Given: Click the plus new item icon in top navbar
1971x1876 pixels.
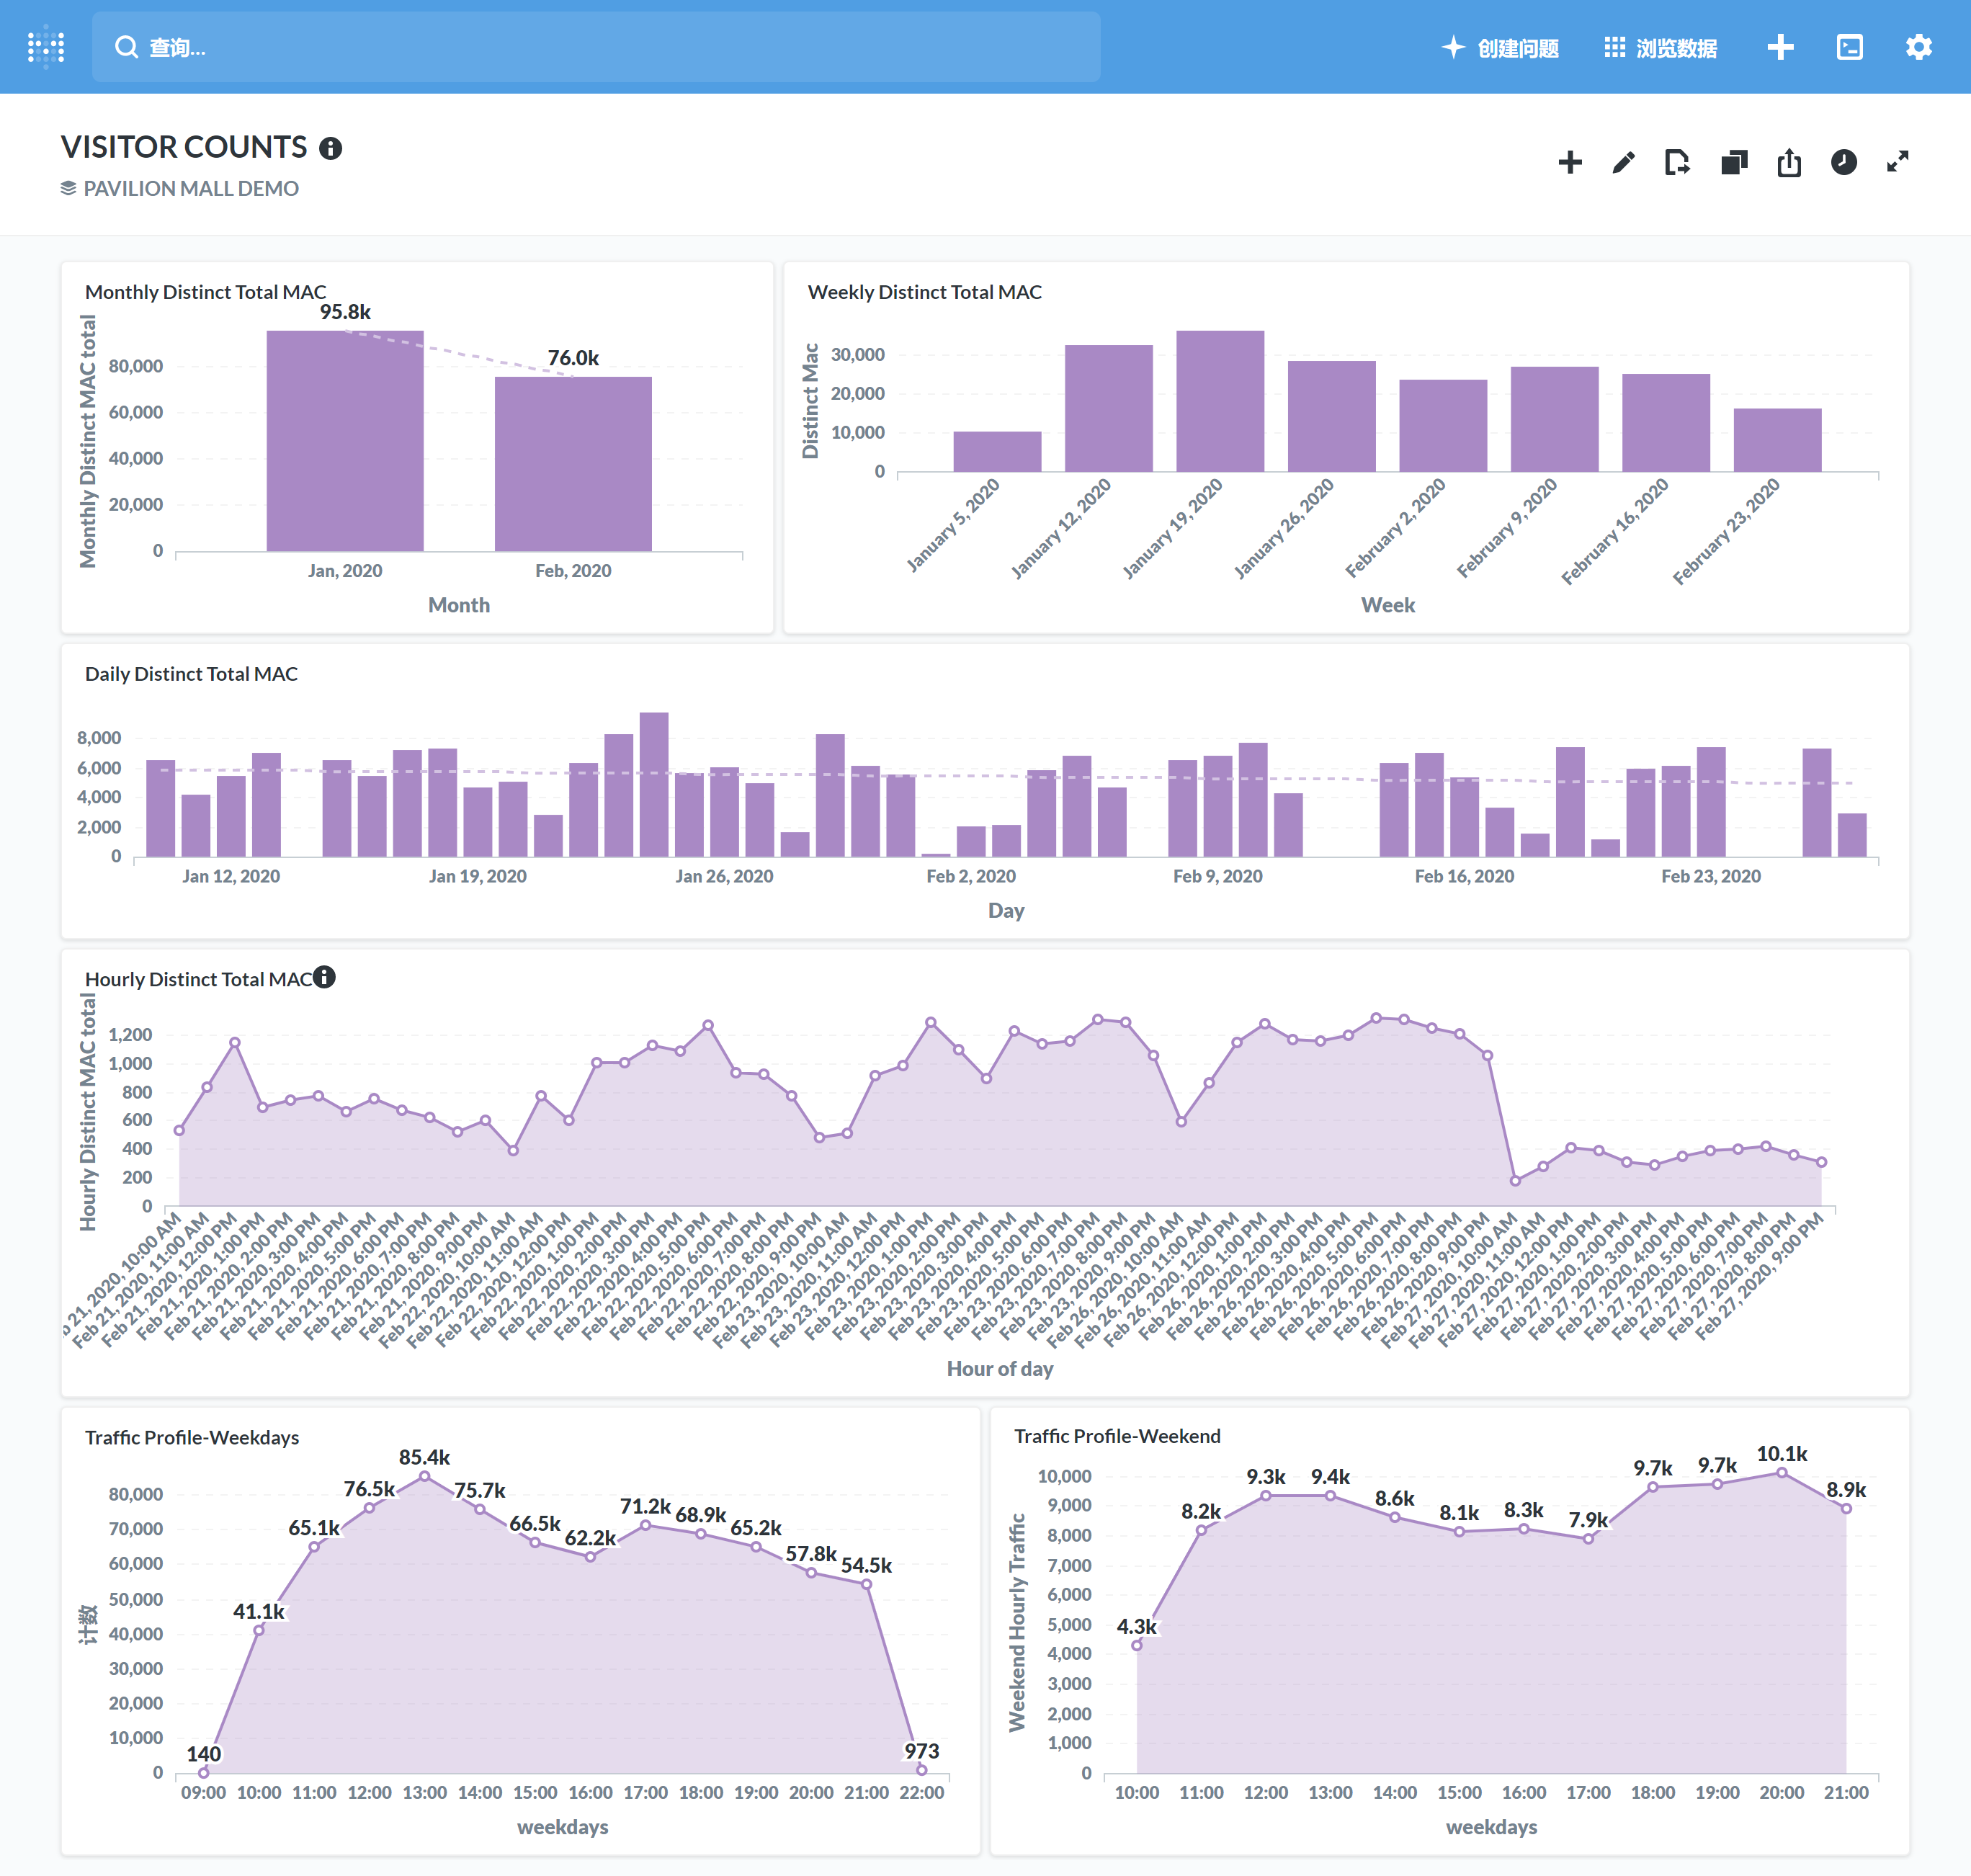Looking at the screenshot, I should 1780,47.
